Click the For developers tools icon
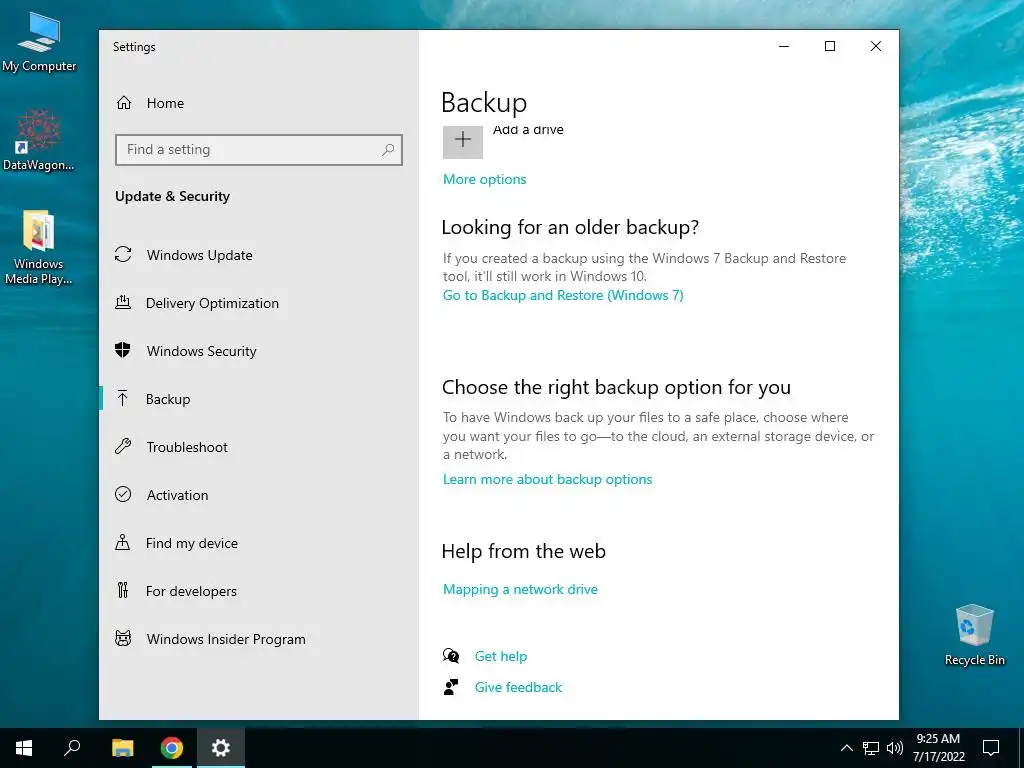1024x768 pixels. coord(123,590)
